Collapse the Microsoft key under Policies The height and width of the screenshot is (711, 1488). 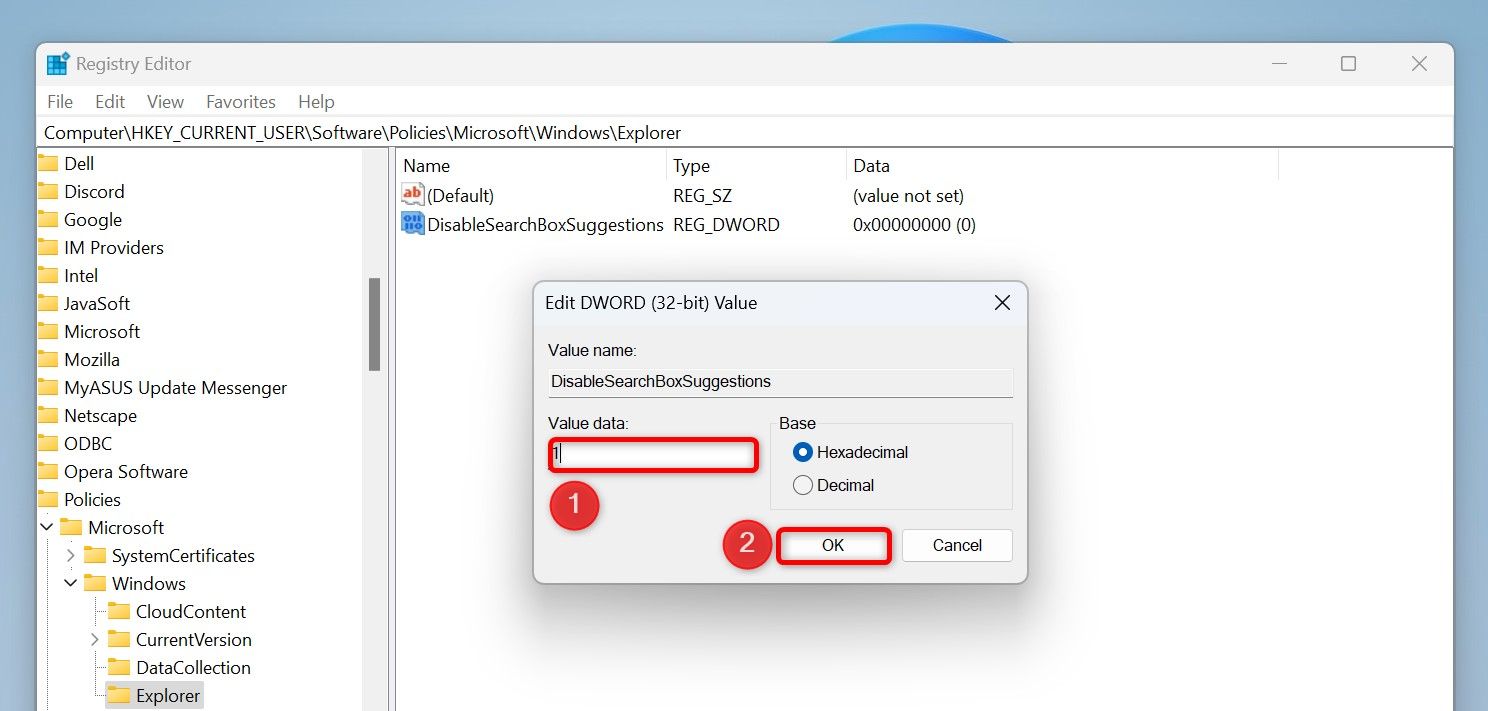tap(47, 527)
